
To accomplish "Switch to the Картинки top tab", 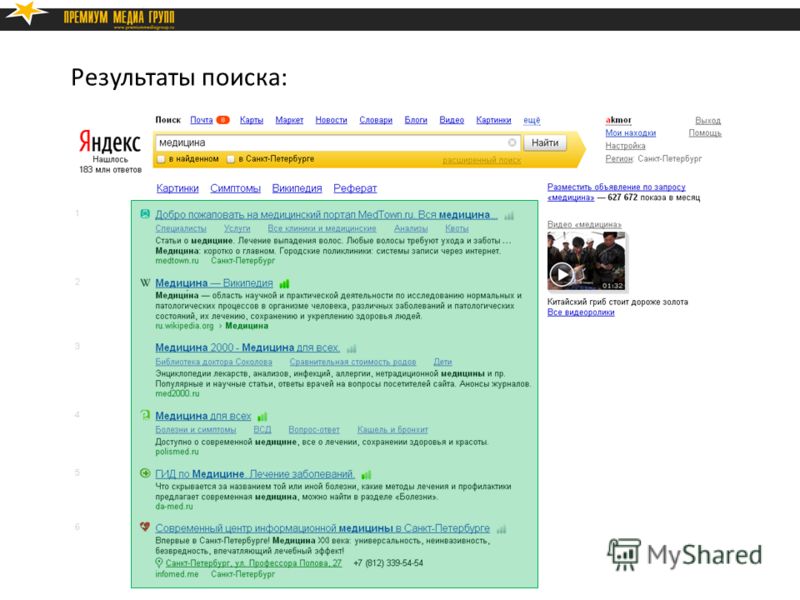I will click(x=493, y=120).
